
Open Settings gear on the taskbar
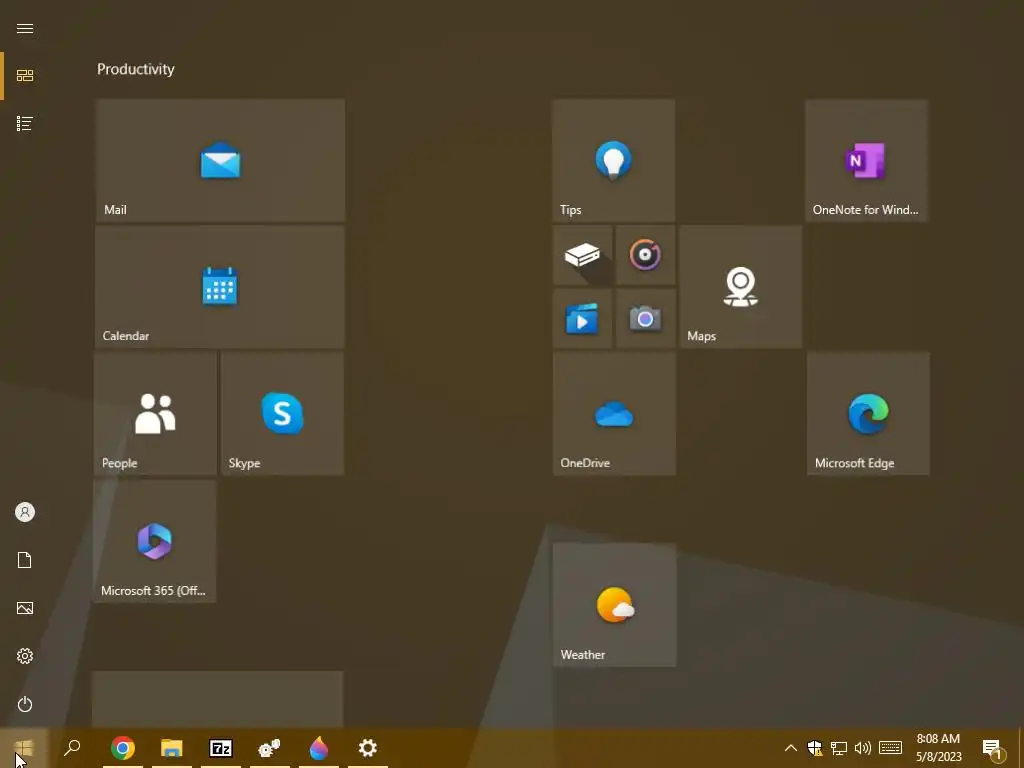(368, 748)
